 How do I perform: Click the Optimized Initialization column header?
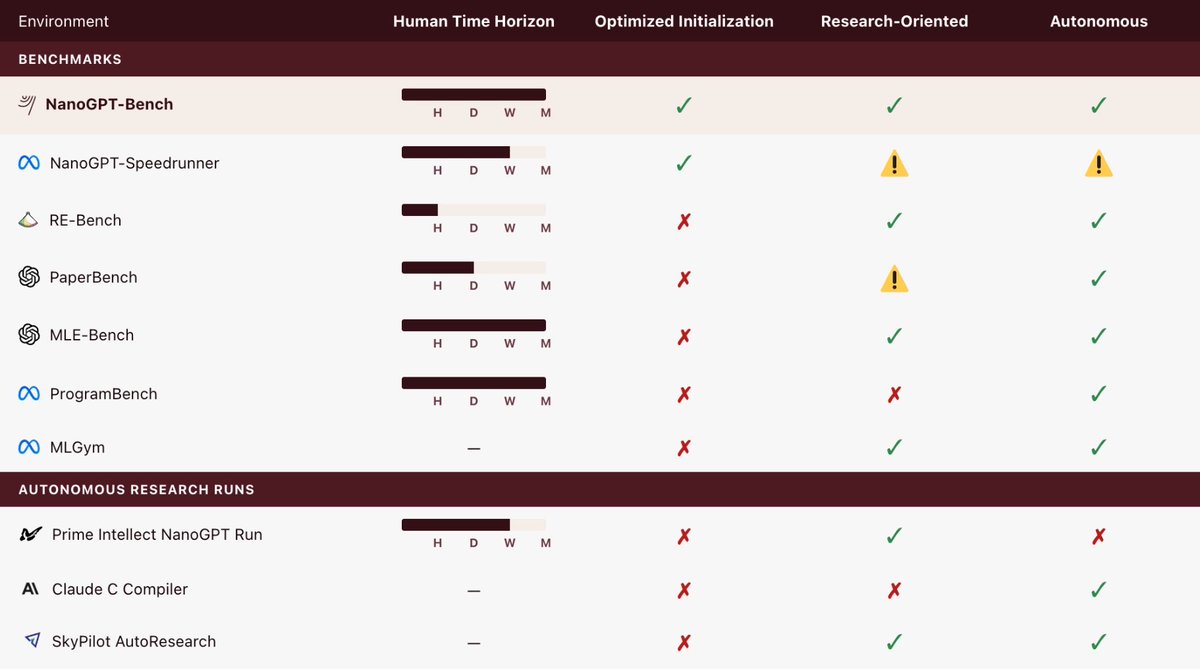684,21
